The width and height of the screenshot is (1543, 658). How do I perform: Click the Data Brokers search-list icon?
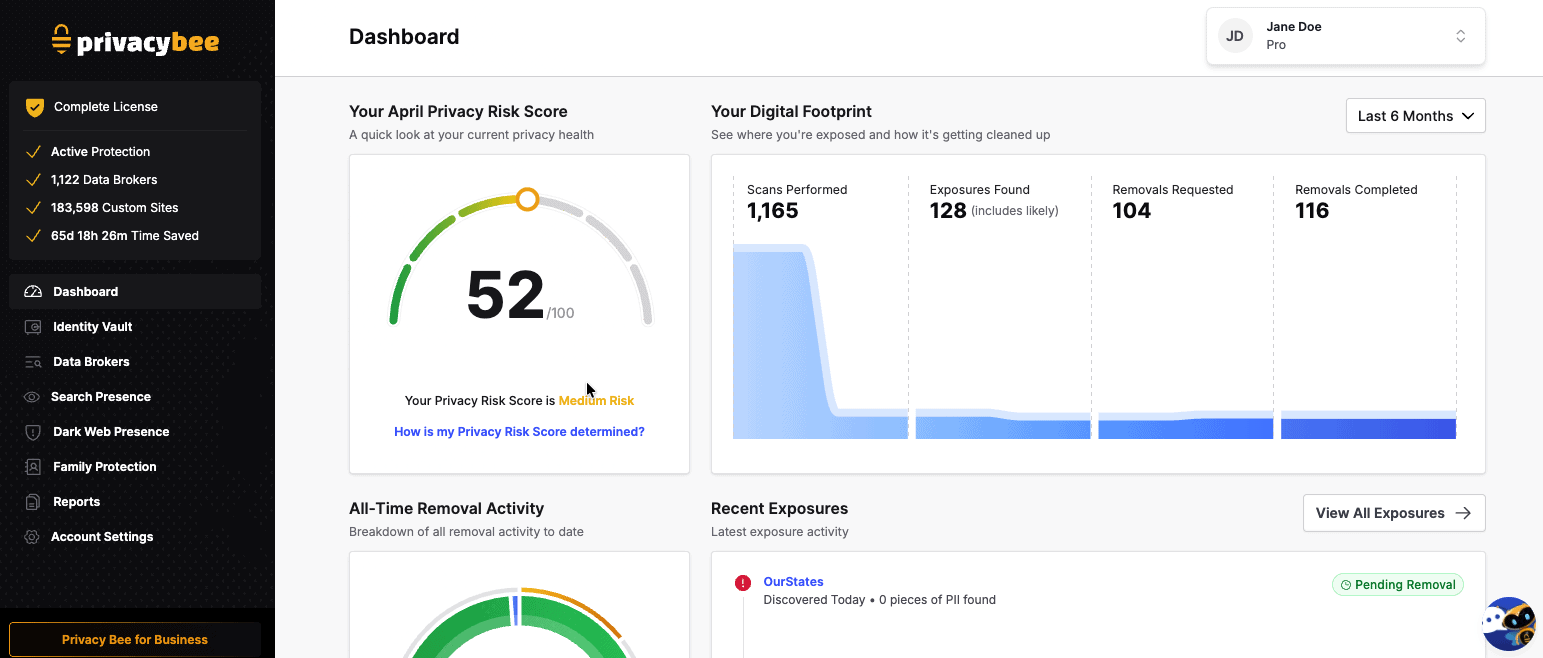pyautogui.click(x=33, y=362)
